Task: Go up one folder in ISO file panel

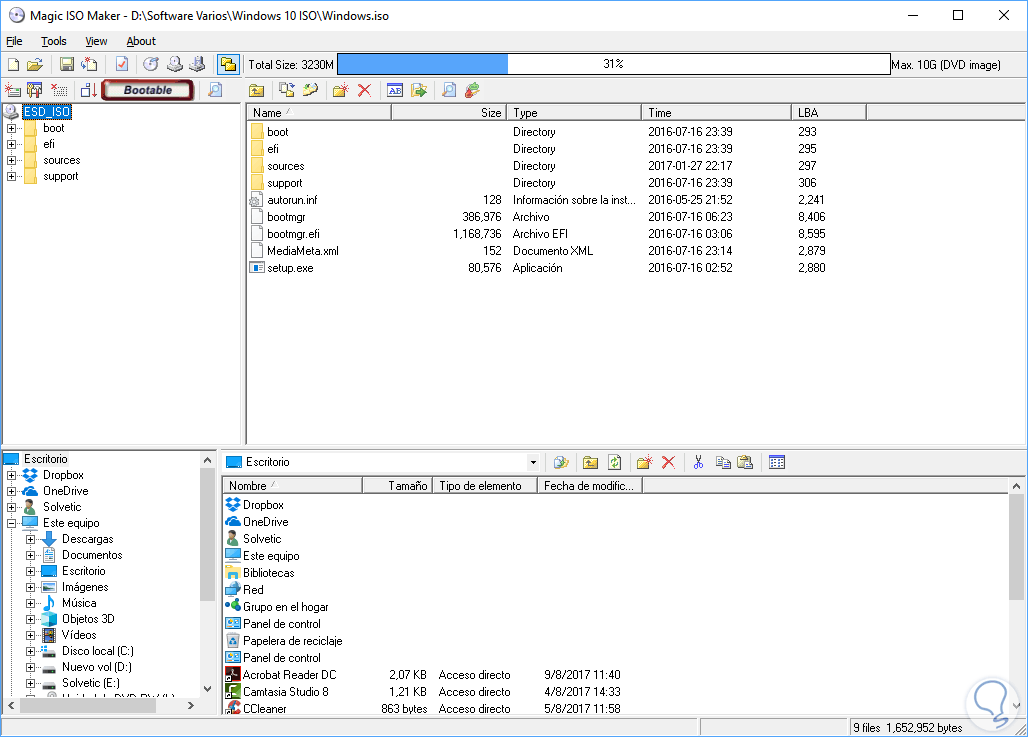Action: tap(257, 90)
